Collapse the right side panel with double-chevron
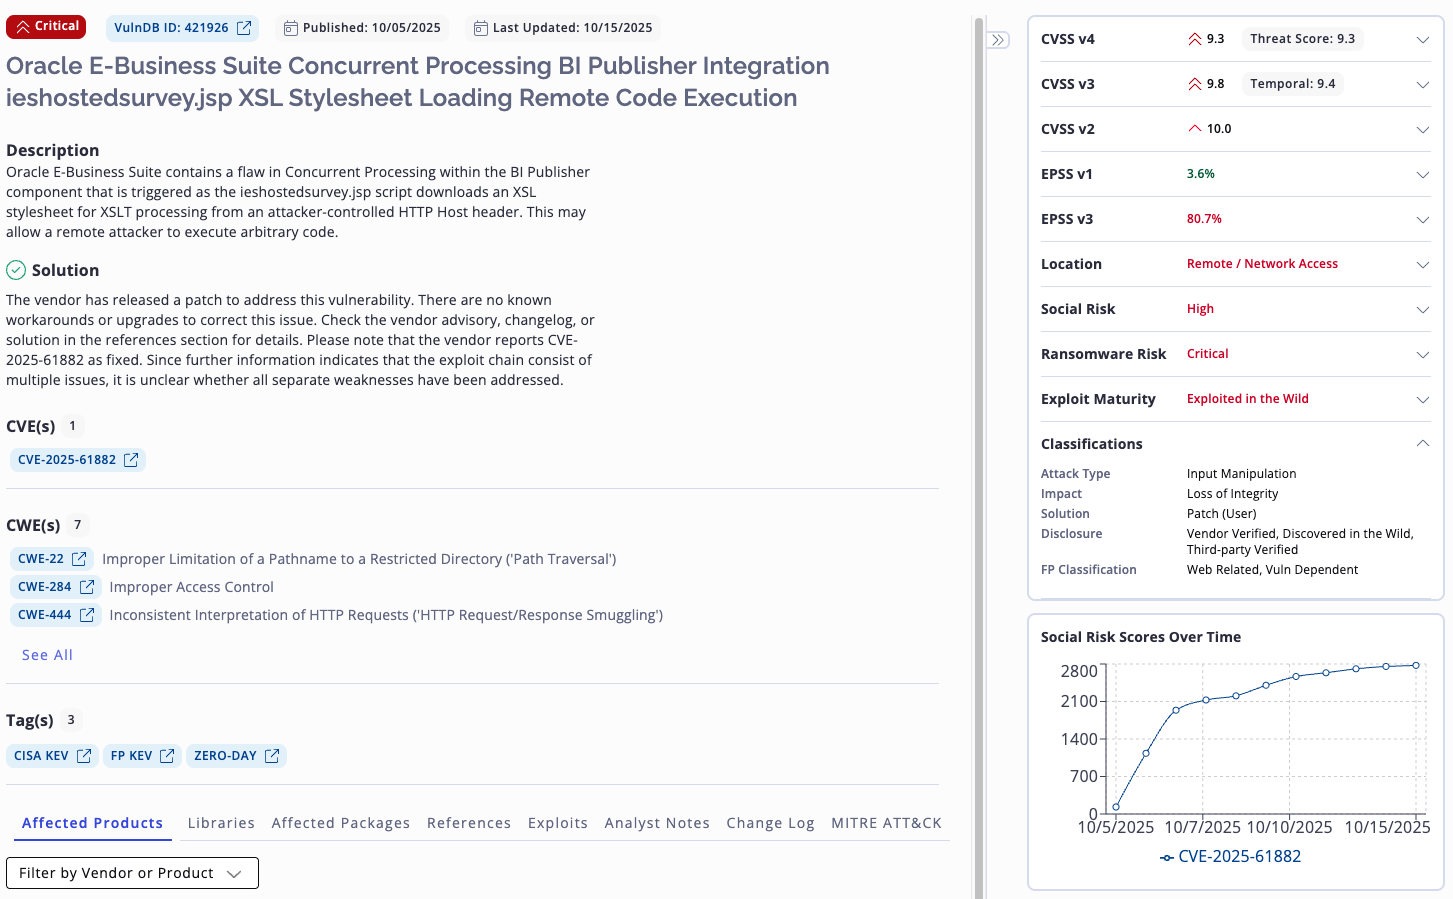1453x899 pixels. pos(998,40)
